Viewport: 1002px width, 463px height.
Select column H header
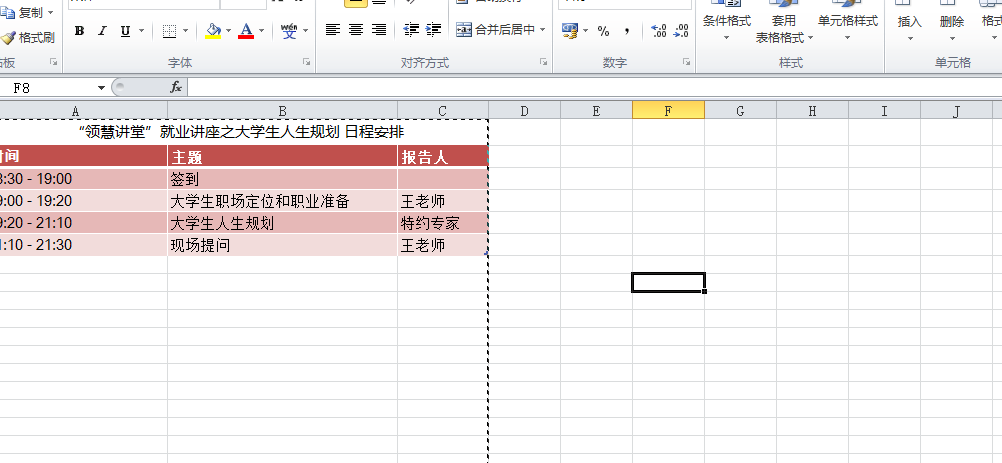[812, 111]
